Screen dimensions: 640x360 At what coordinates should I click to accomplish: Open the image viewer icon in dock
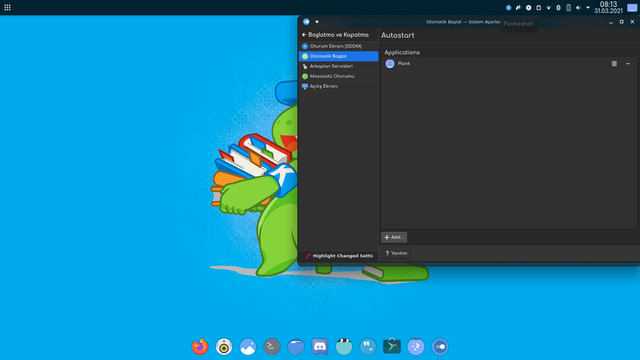tap(248, 347)
